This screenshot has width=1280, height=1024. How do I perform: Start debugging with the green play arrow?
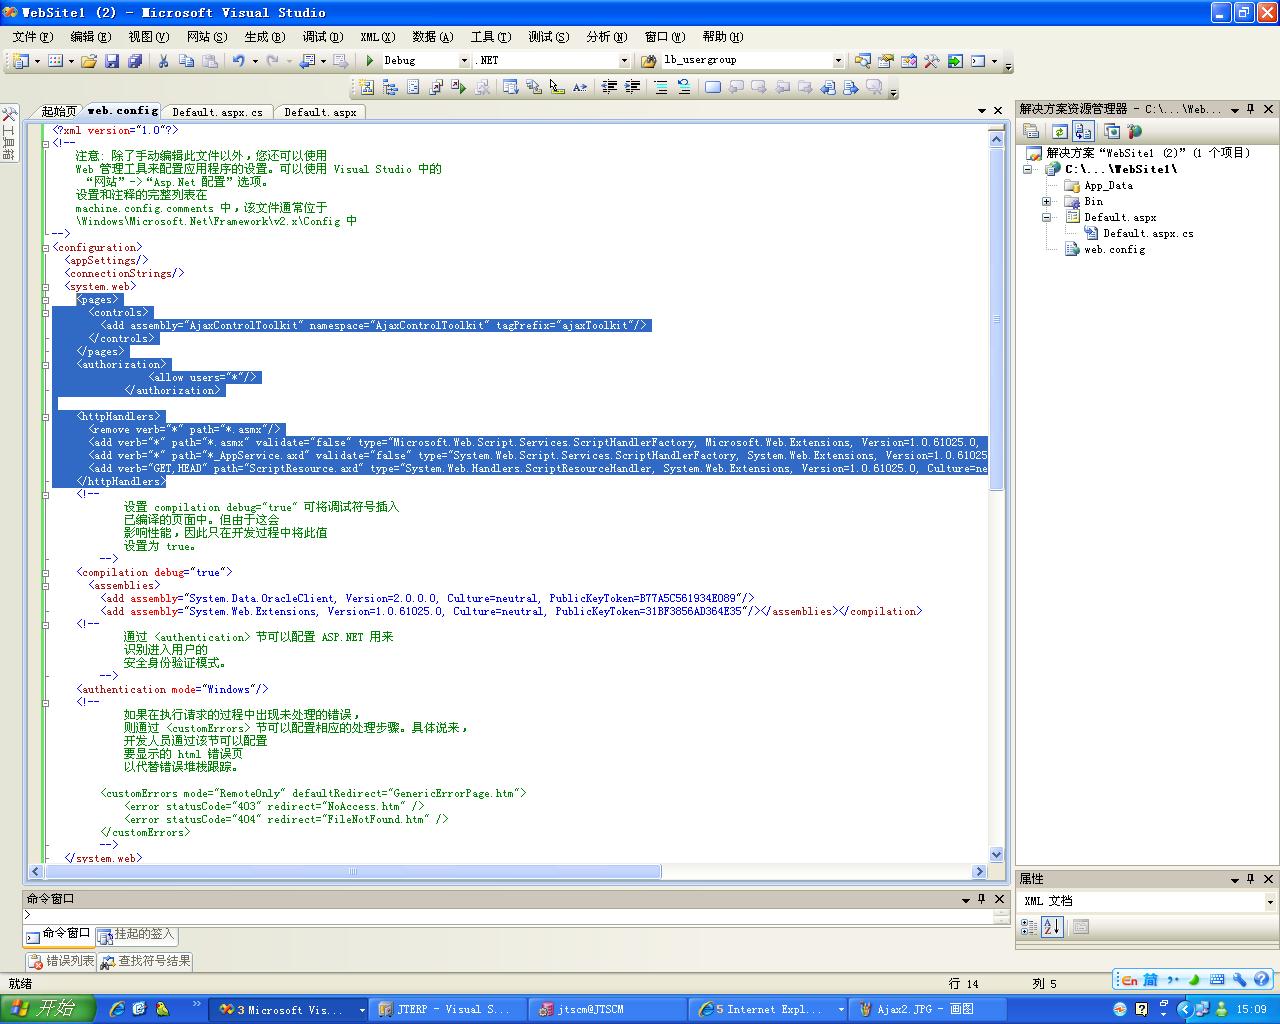pyautogui.click(x=369, y=61)
